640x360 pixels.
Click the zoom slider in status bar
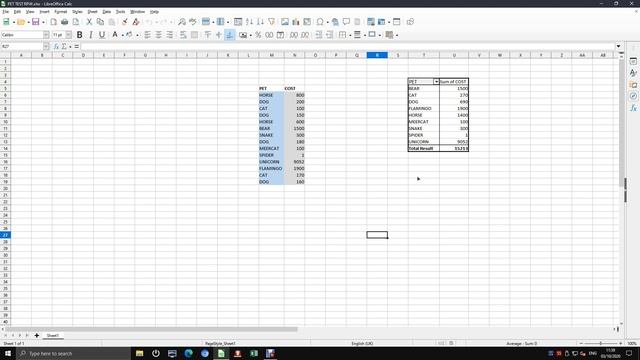tap(601, 343)
